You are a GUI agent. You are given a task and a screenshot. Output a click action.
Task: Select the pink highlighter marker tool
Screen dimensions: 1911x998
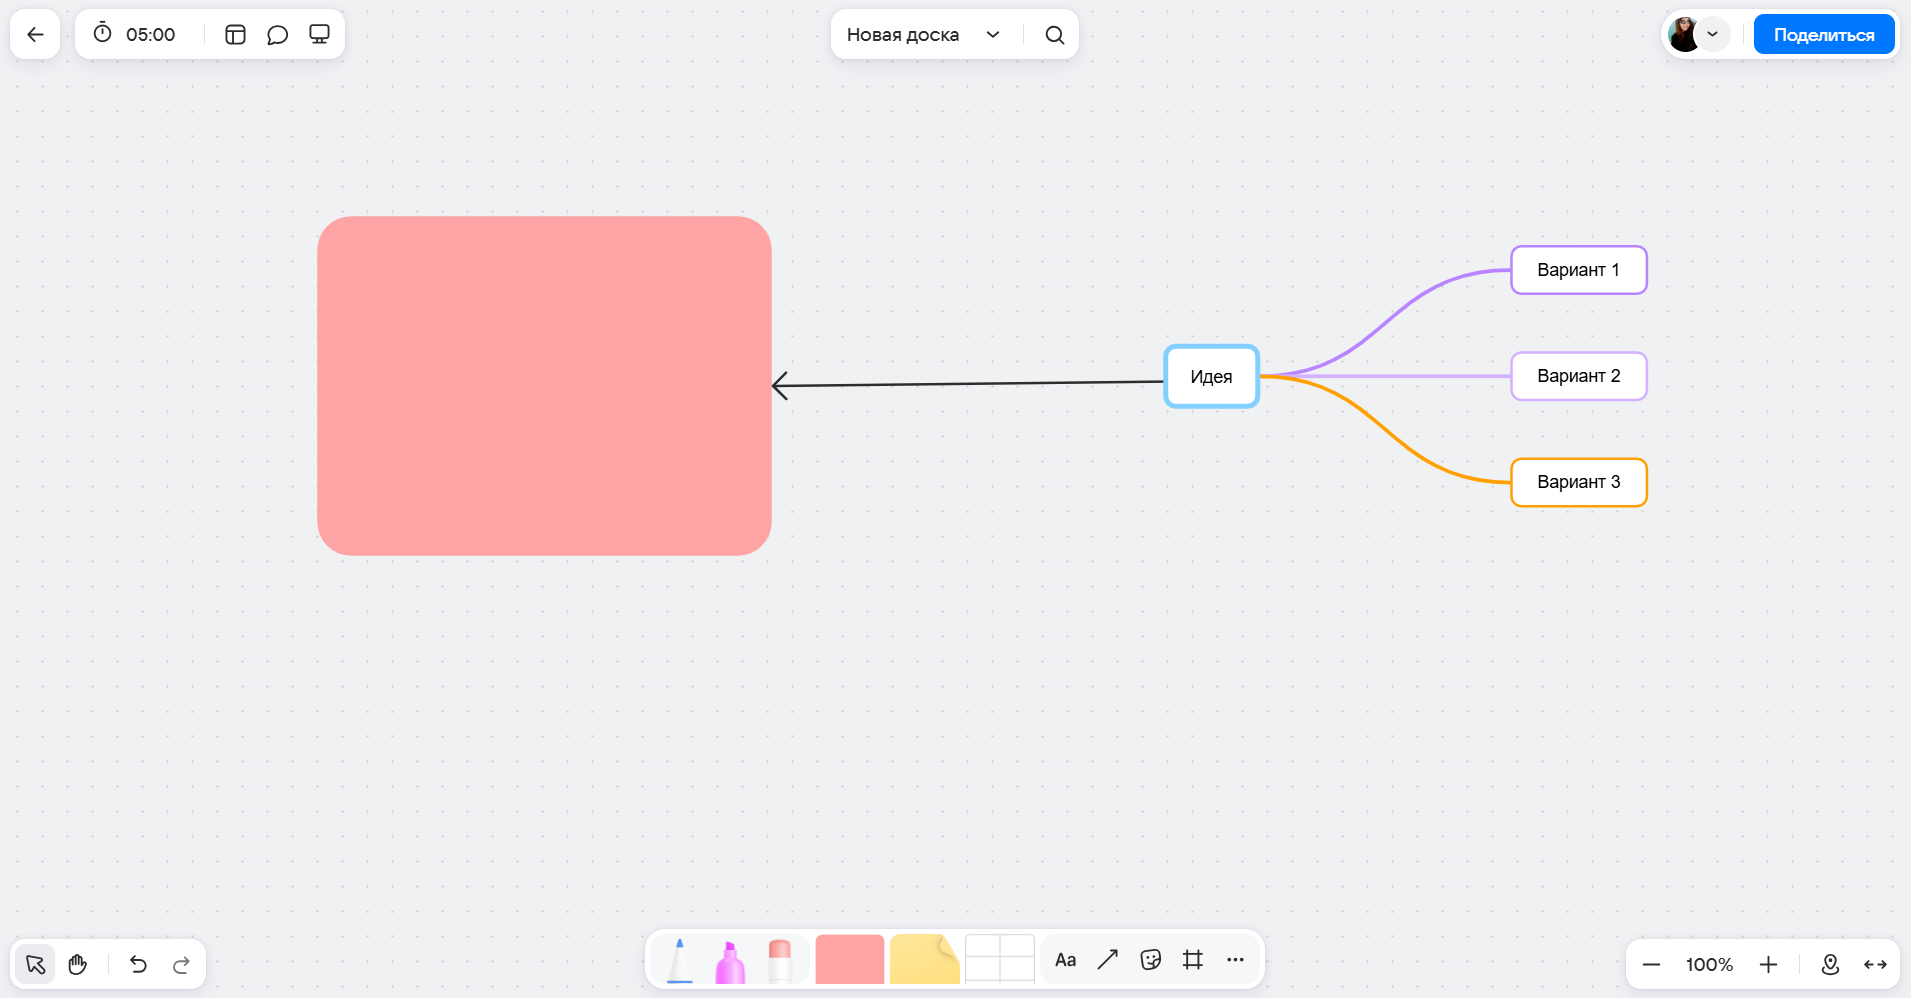tap(730, 962)
